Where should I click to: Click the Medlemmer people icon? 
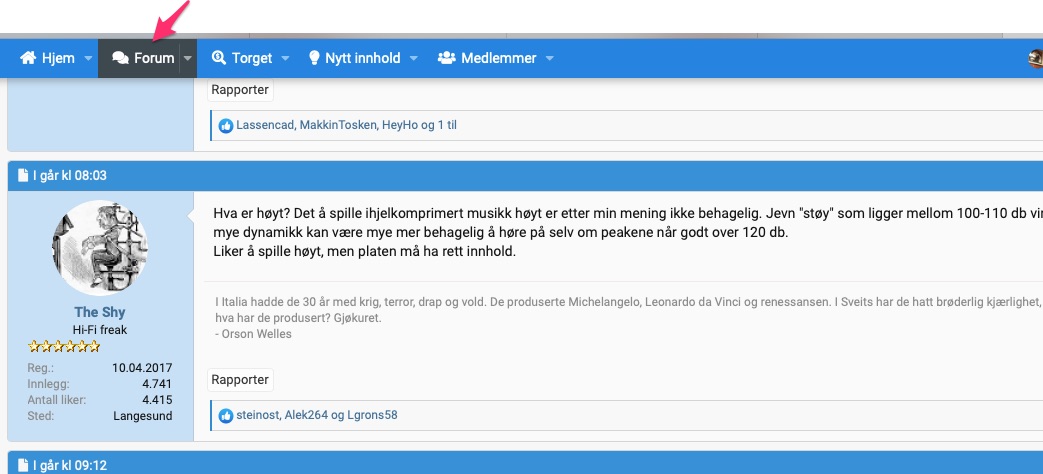coord(446,58)
